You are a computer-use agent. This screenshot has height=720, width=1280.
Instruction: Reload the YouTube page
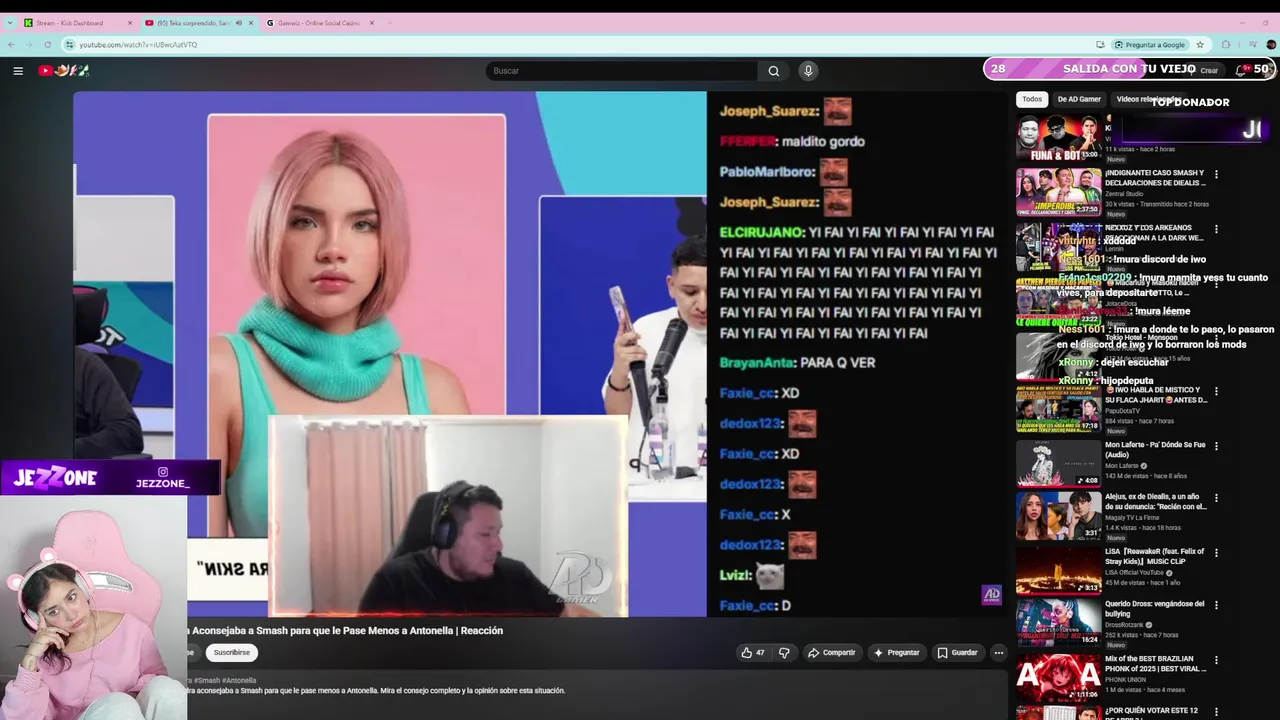point(49,44)
